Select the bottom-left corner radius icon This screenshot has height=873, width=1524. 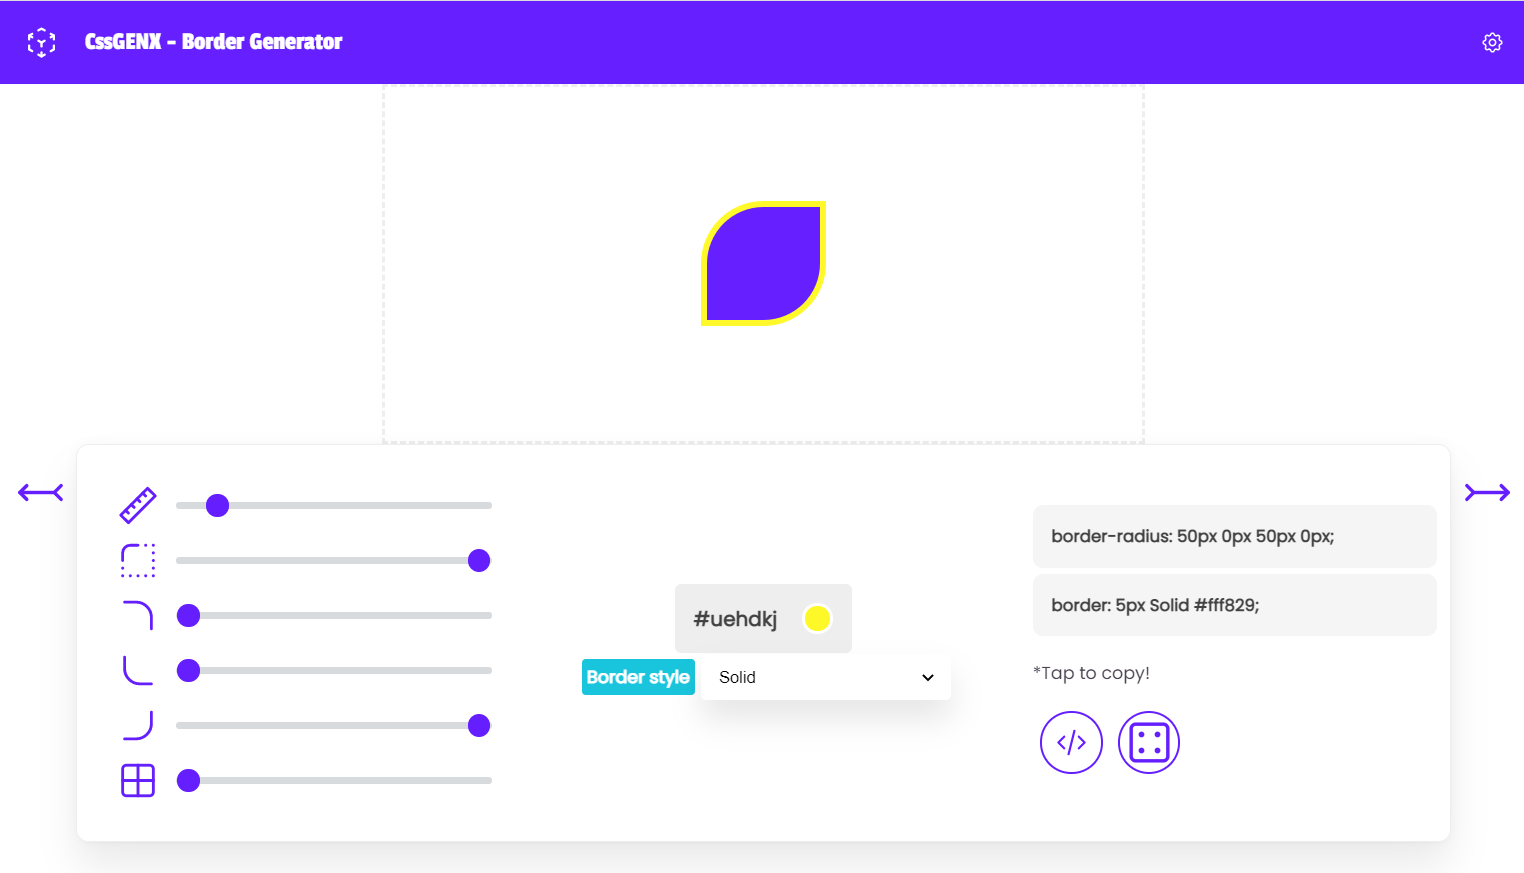(138, 670)
